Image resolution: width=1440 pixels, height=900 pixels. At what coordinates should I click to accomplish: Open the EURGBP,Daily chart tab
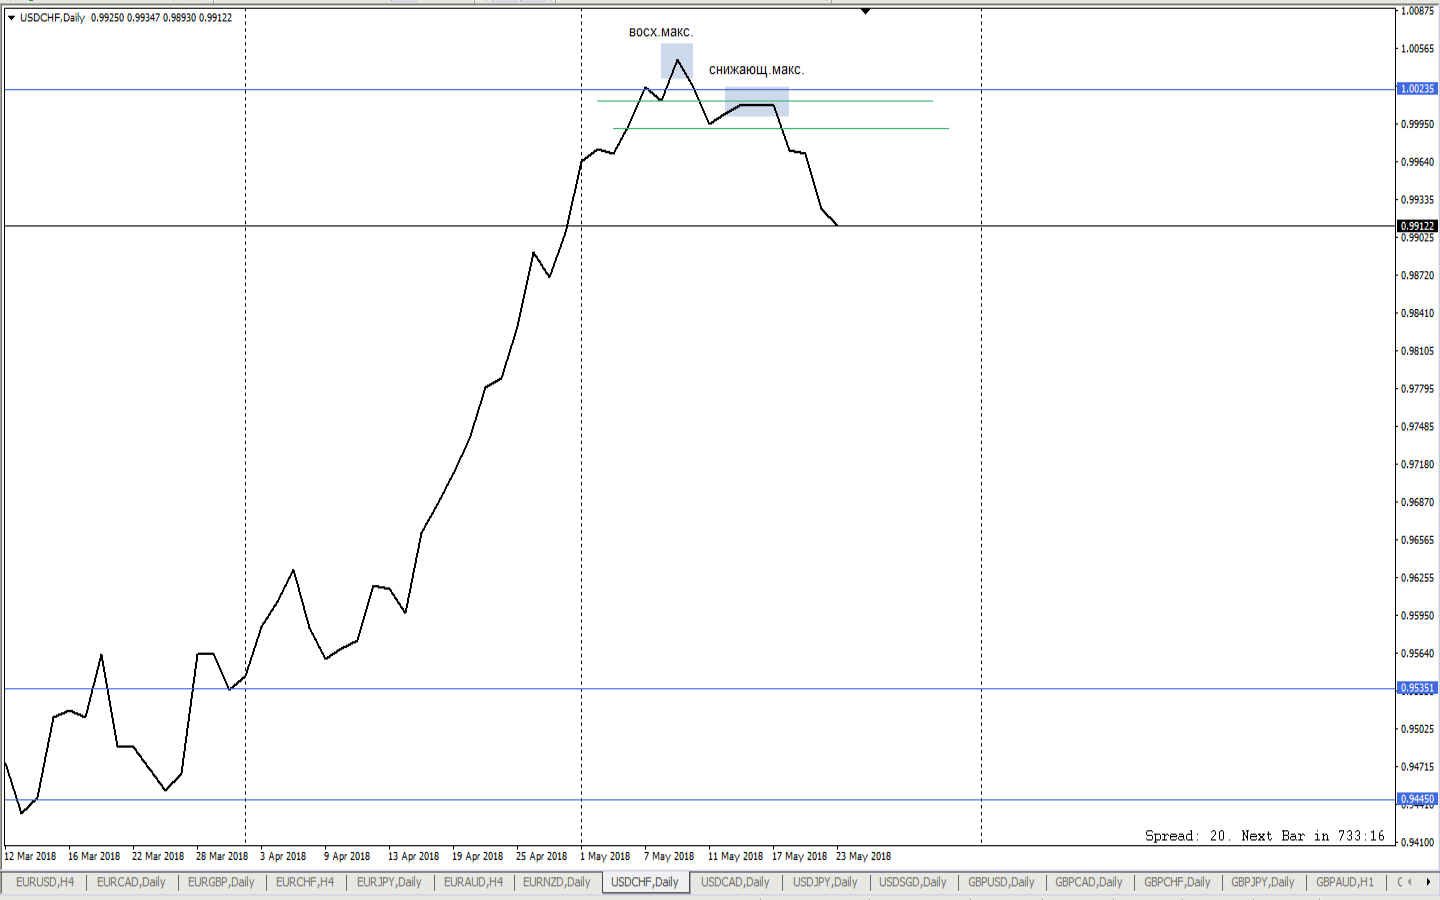221,882
